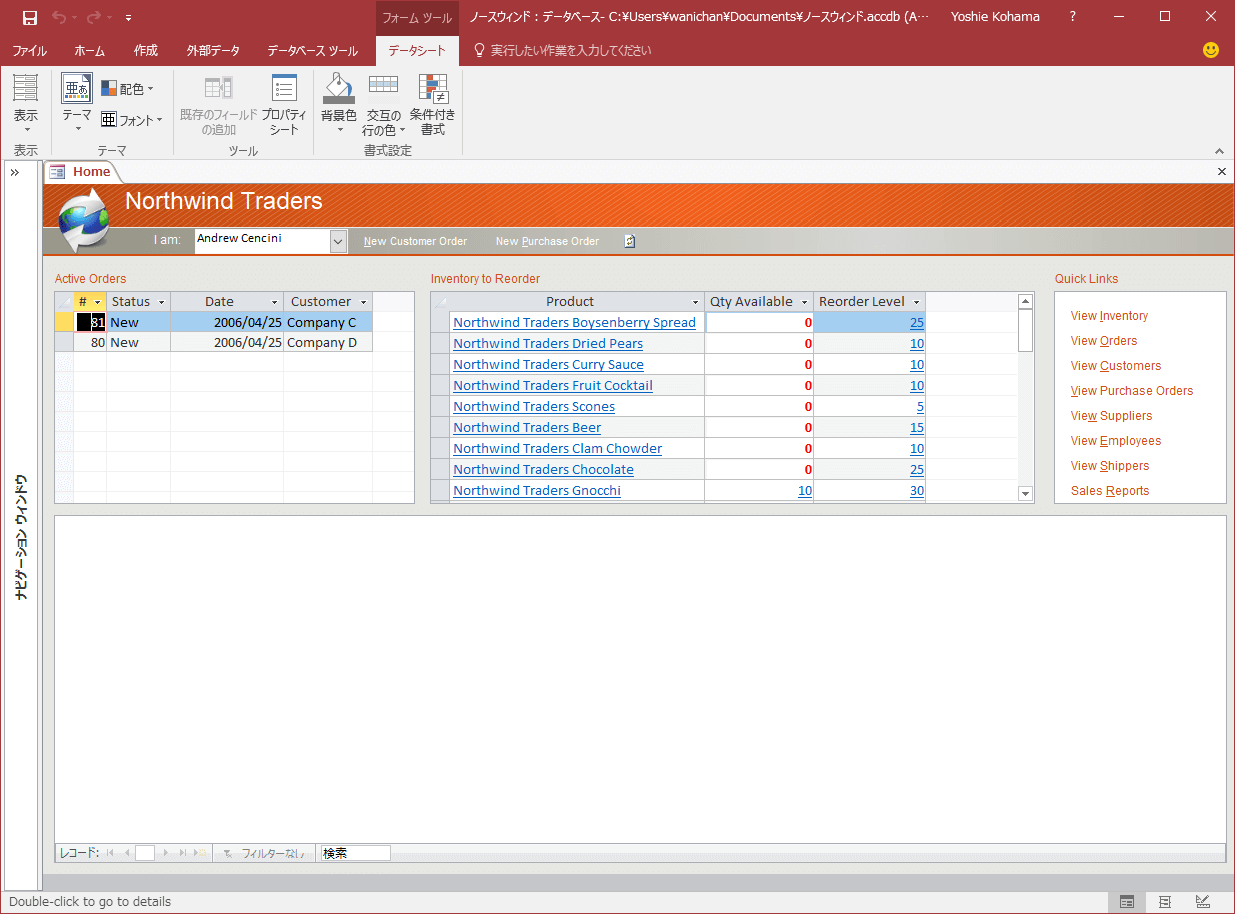This screenshot has width=1235, height=914.
Task: Open the View Suppliers quick link
Action: point(1111,416)
